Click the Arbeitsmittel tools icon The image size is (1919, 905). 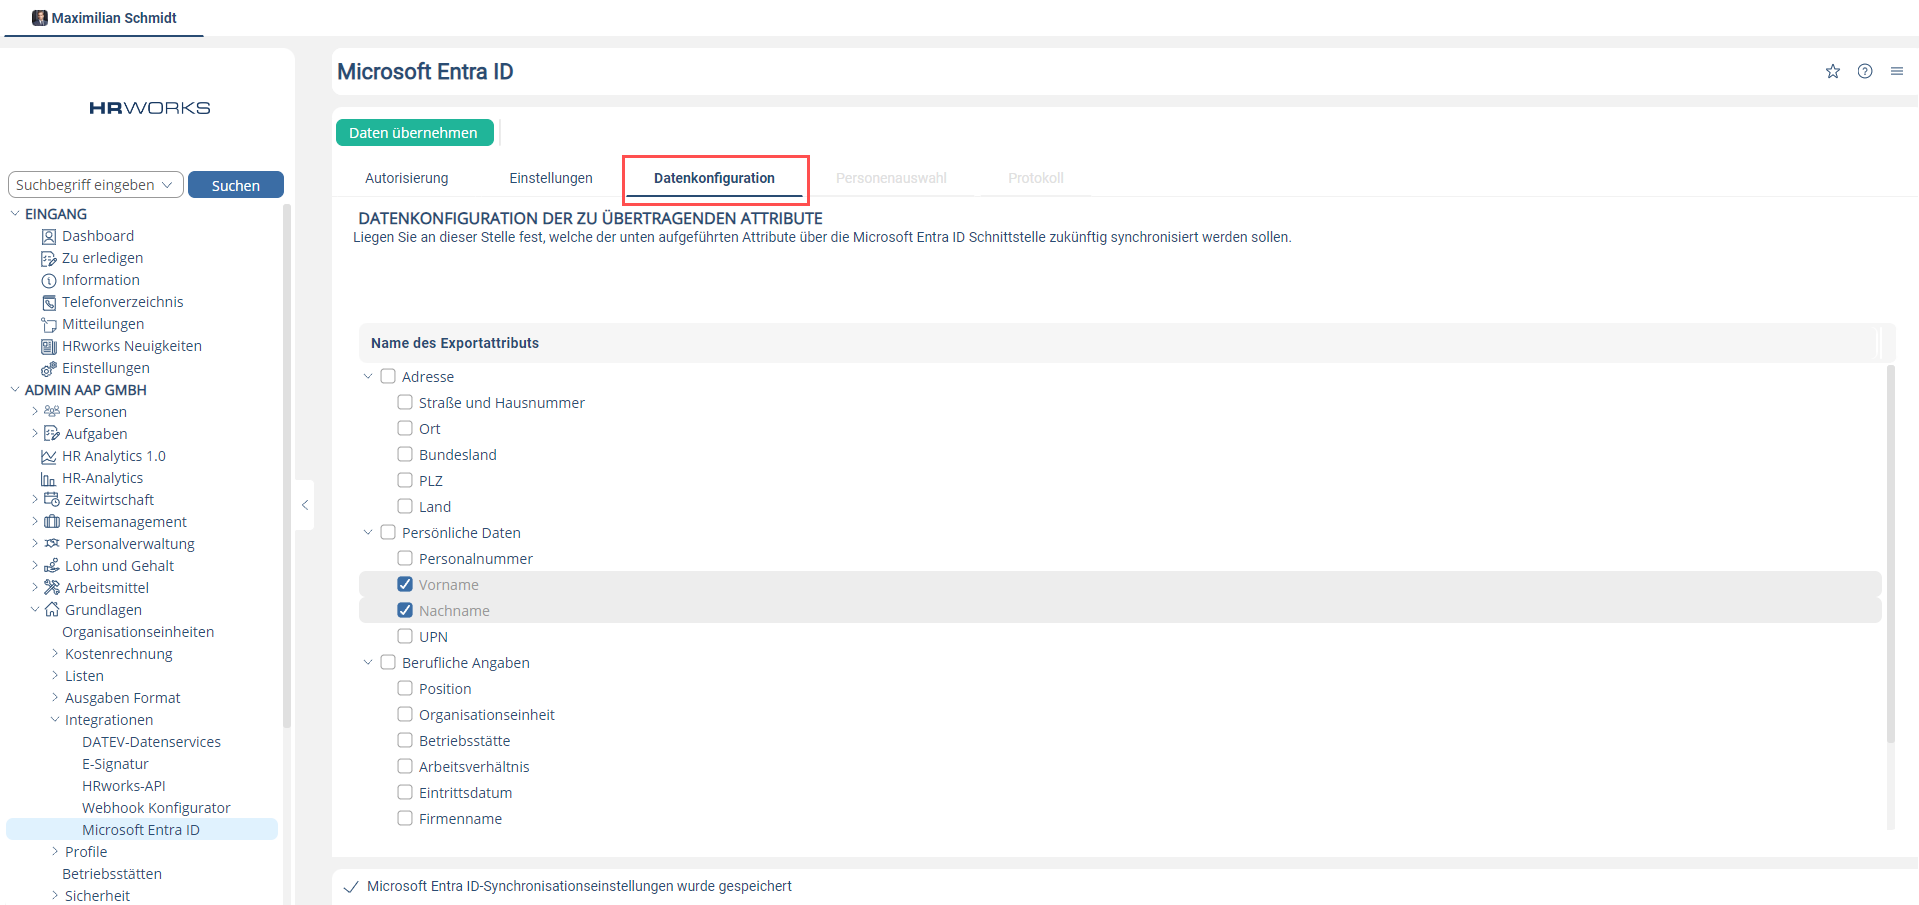pyautogui.click(x=52, y=588)
